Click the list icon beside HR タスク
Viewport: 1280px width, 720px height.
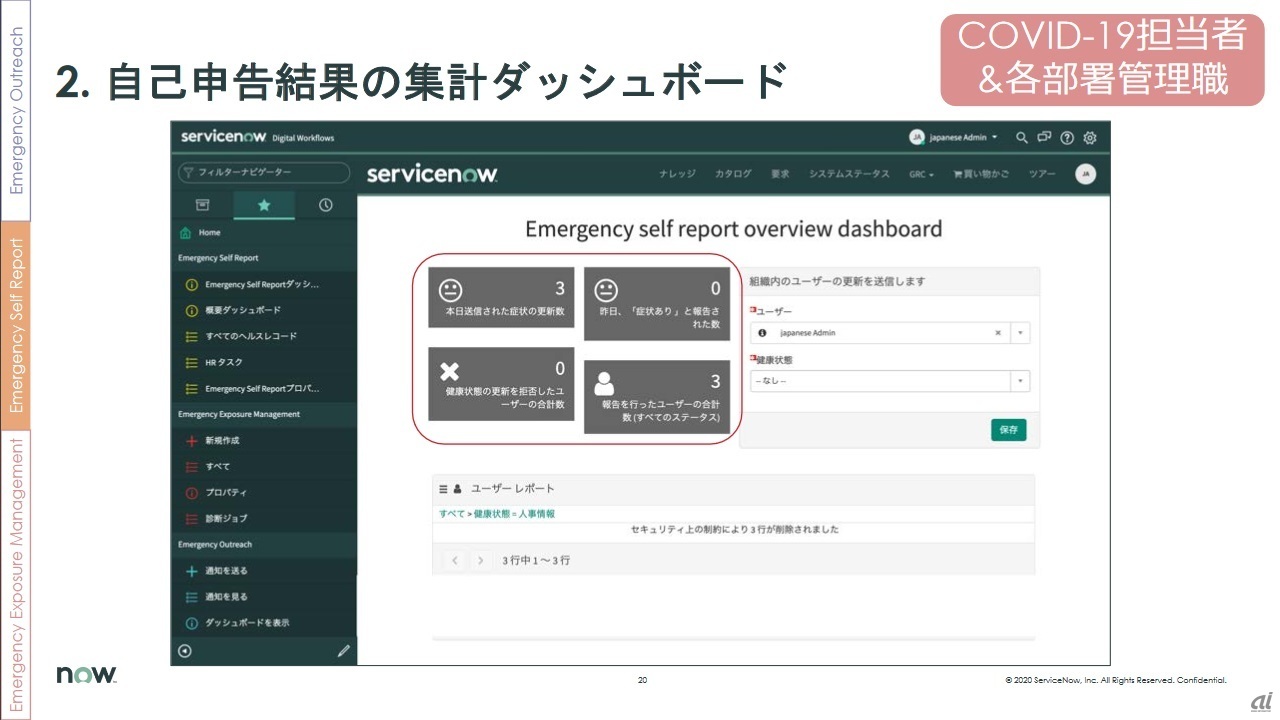pyautogui.click(x=192, y=362)
